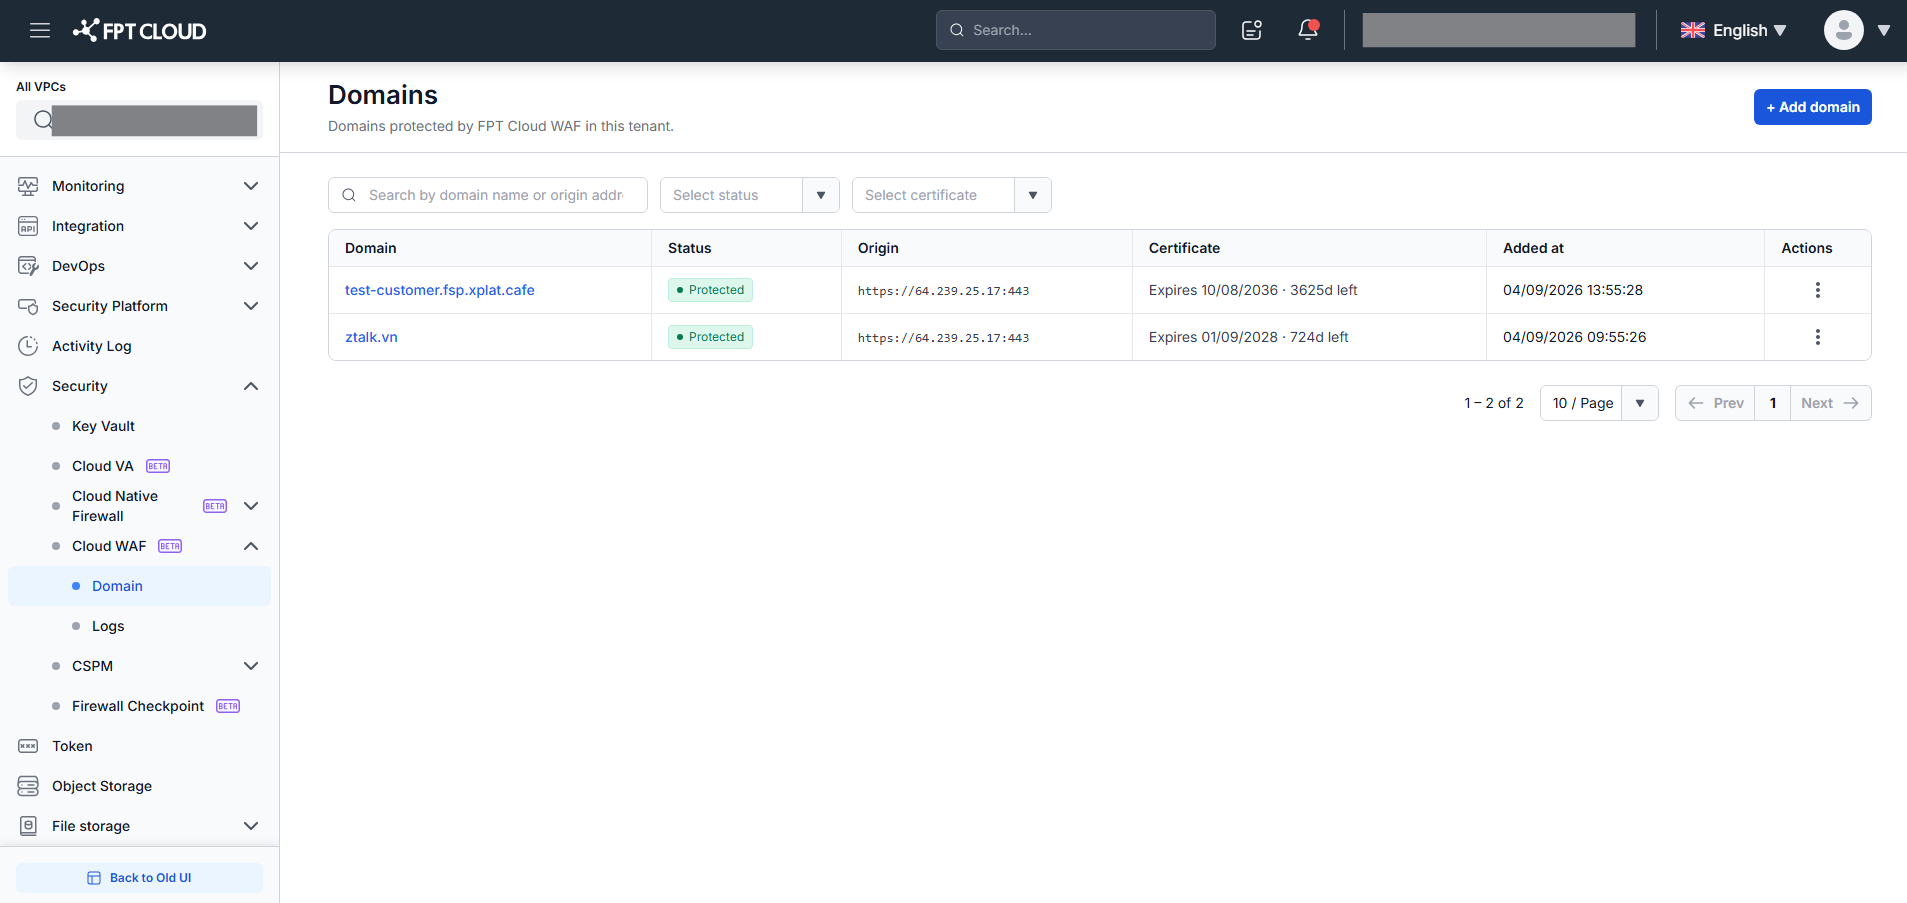This screenshot has width=1907, height=903.
Task: Open the Select certificate dropdown
Action: point(951,195)
